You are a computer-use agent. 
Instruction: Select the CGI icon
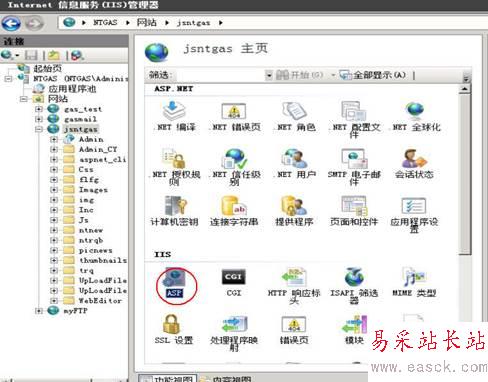point(234,277)
